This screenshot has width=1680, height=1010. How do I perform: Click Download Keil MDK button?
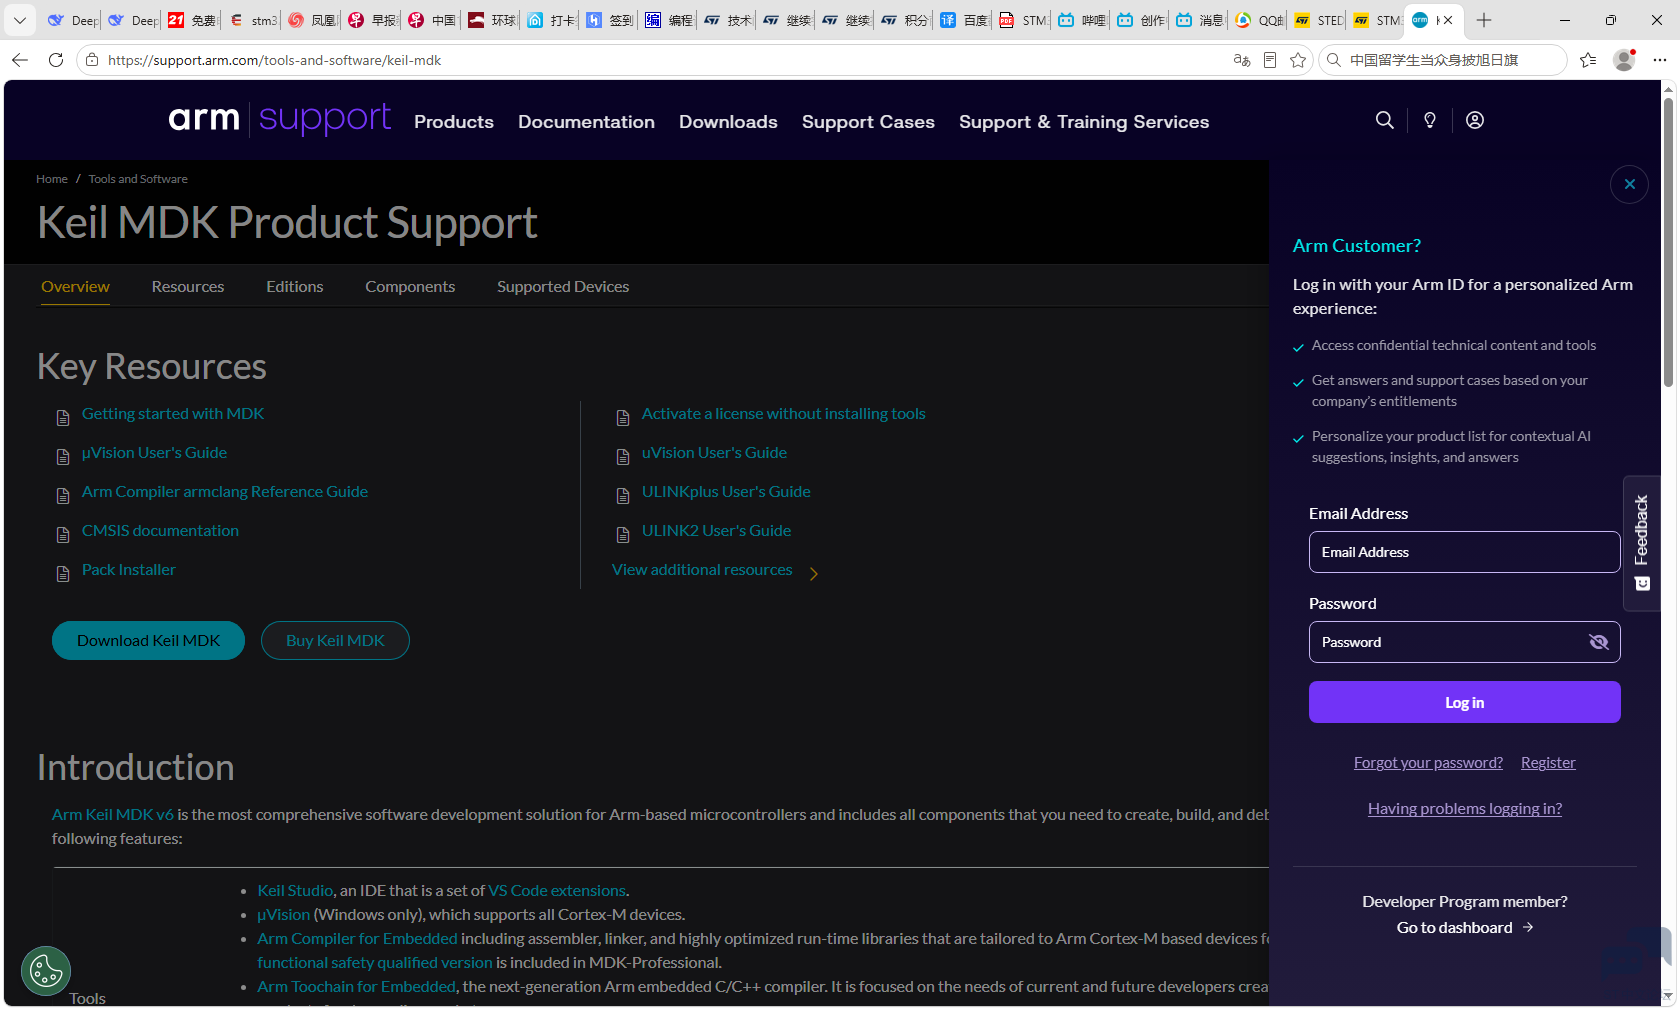pos(148,640)
